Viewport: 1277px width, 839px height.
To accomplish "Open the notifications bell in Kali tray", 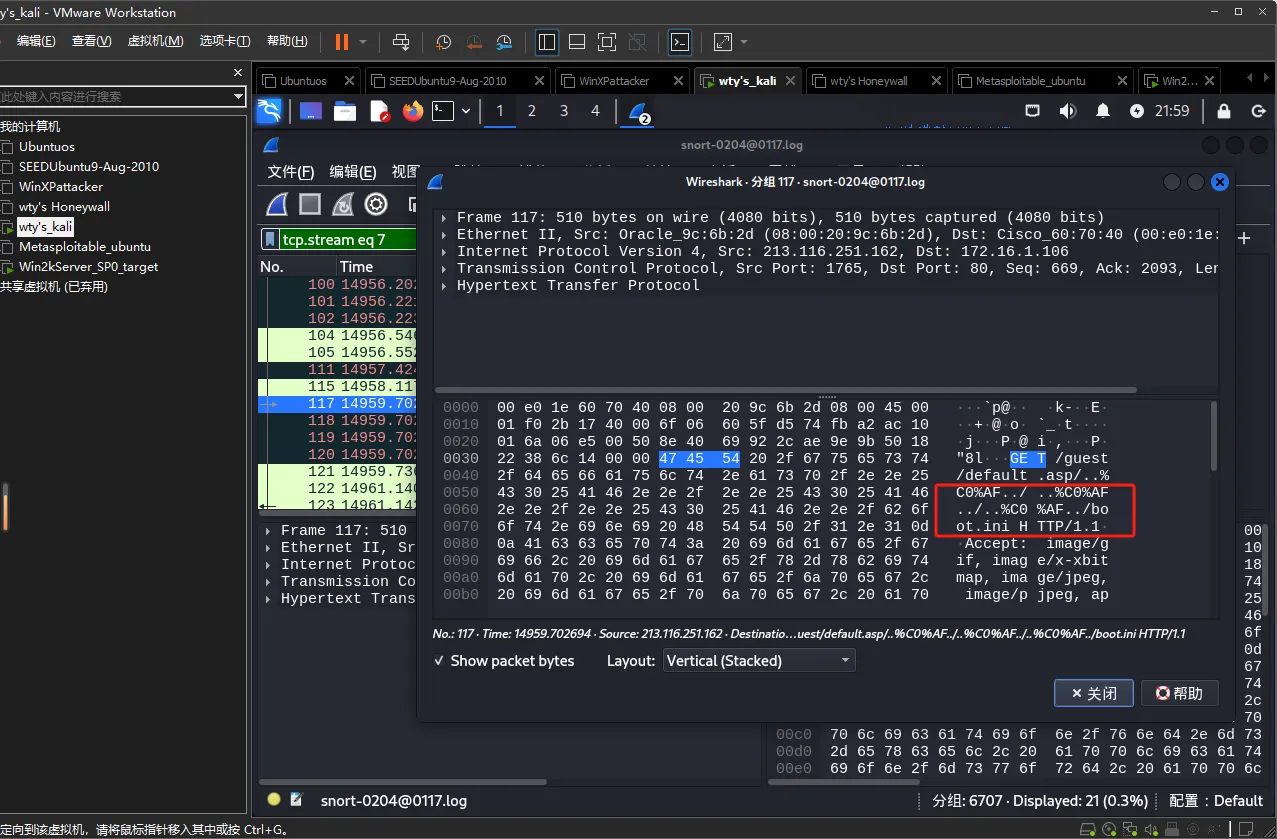I will [x=1103, y=111].
